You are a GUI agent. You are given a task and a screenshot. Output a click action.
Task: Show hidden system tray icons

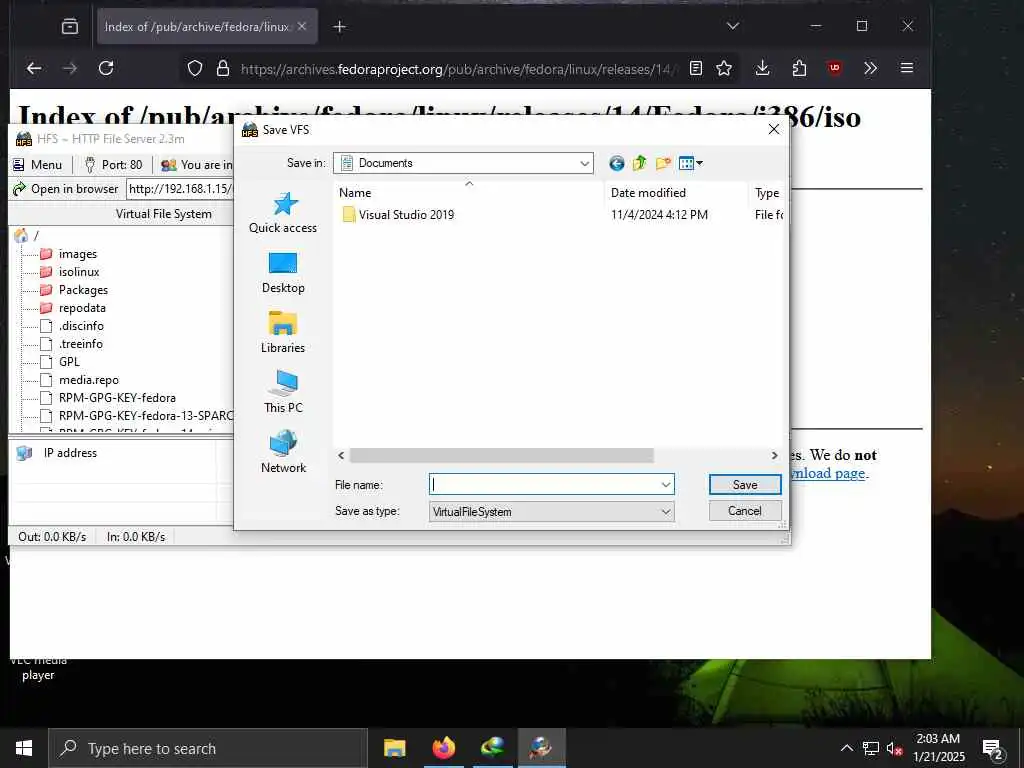(846, 748)
